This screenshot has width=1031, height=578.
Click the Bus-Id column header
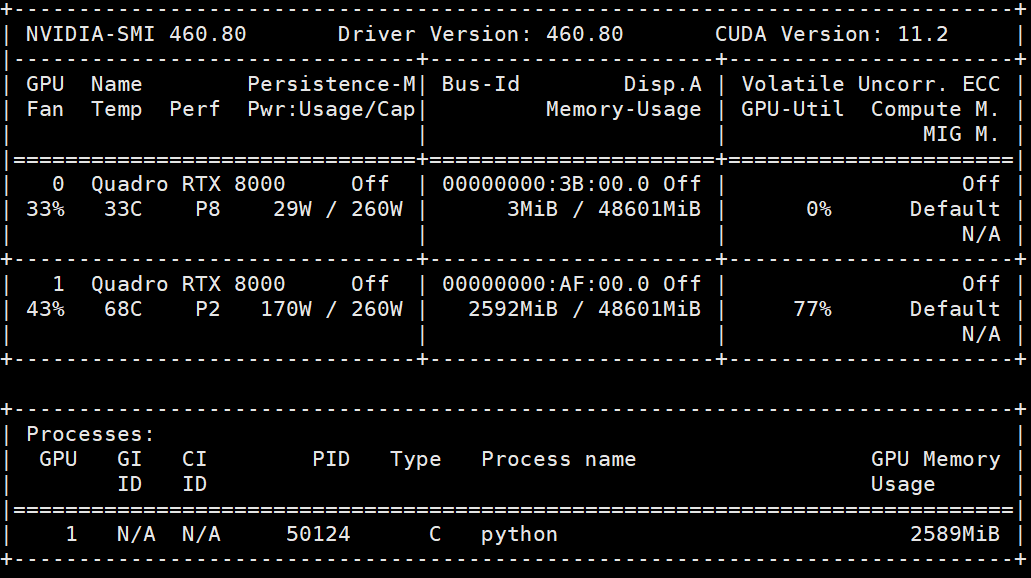click(481, 84)
